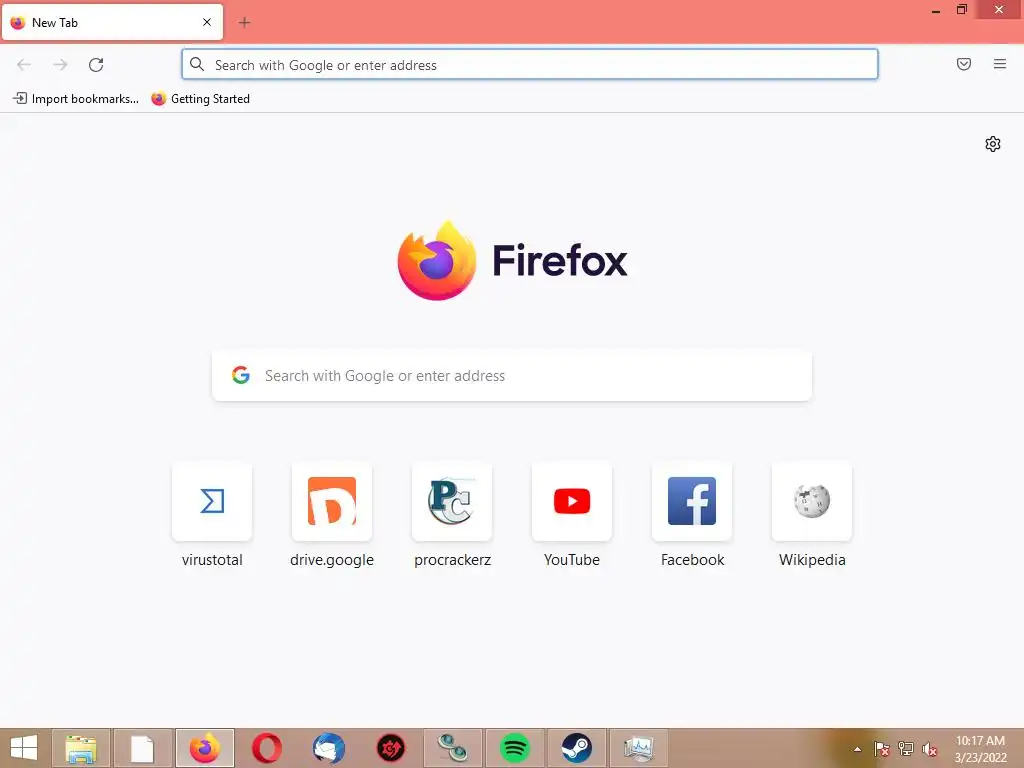Open new tab personalize gear
This screenshot has width=1024, height=768.
(993, 144)
